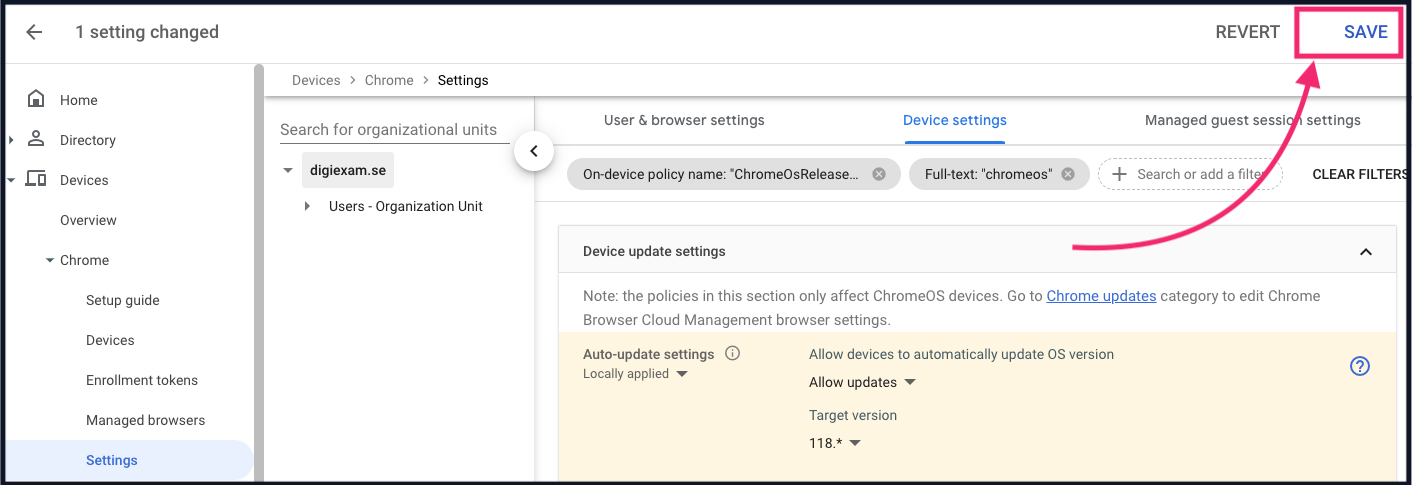Click Search for organizational units field
This screenshot has width=1412, height=485.
tap(388, 130)
